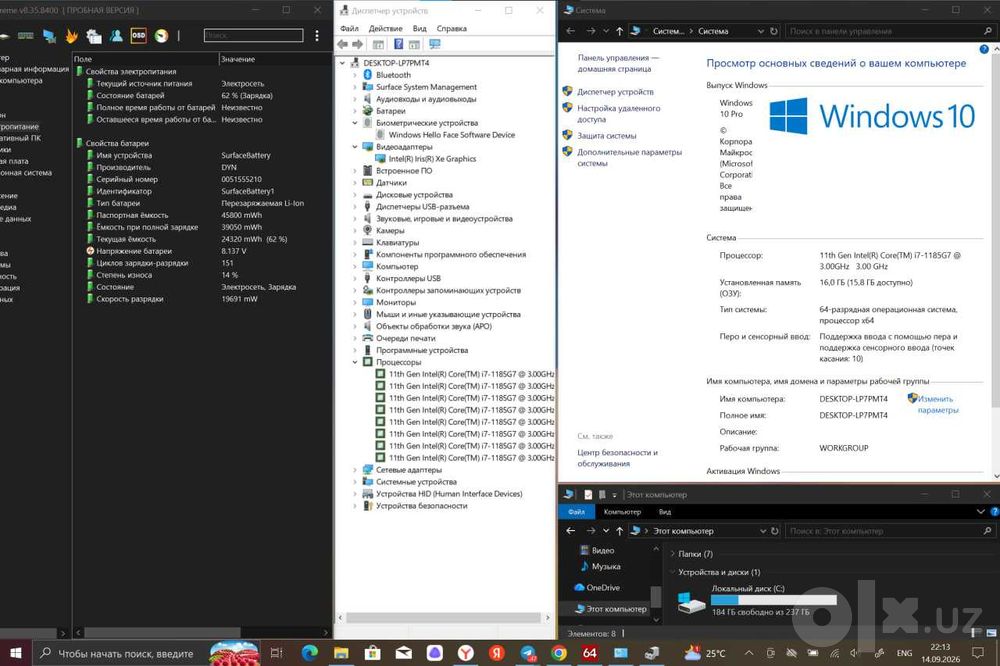1000x666 pixels.
Task: Click search field in Этот компьютер window
Action: [890, 531]
